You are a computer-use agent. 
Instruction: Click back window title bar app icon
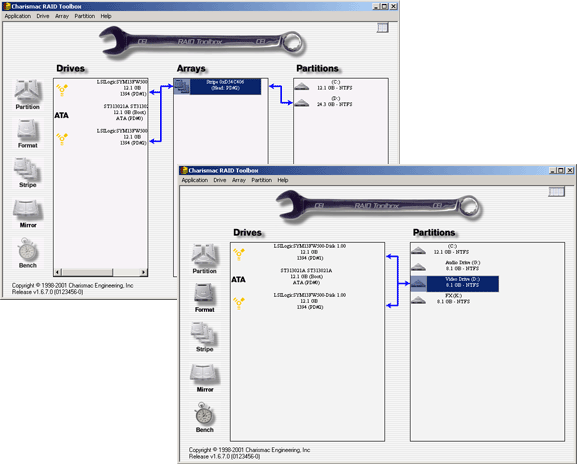pos(7,6)
